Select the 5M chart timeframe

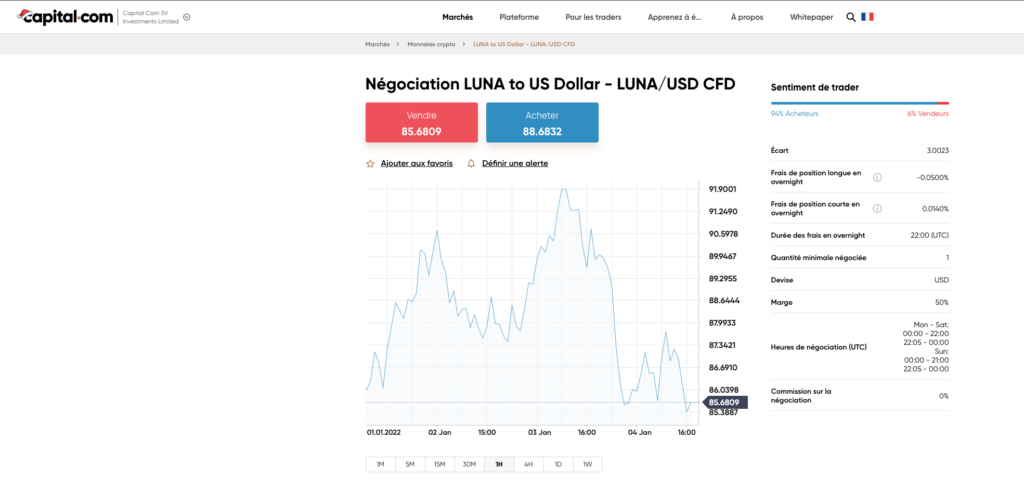[x=410, y=465]
